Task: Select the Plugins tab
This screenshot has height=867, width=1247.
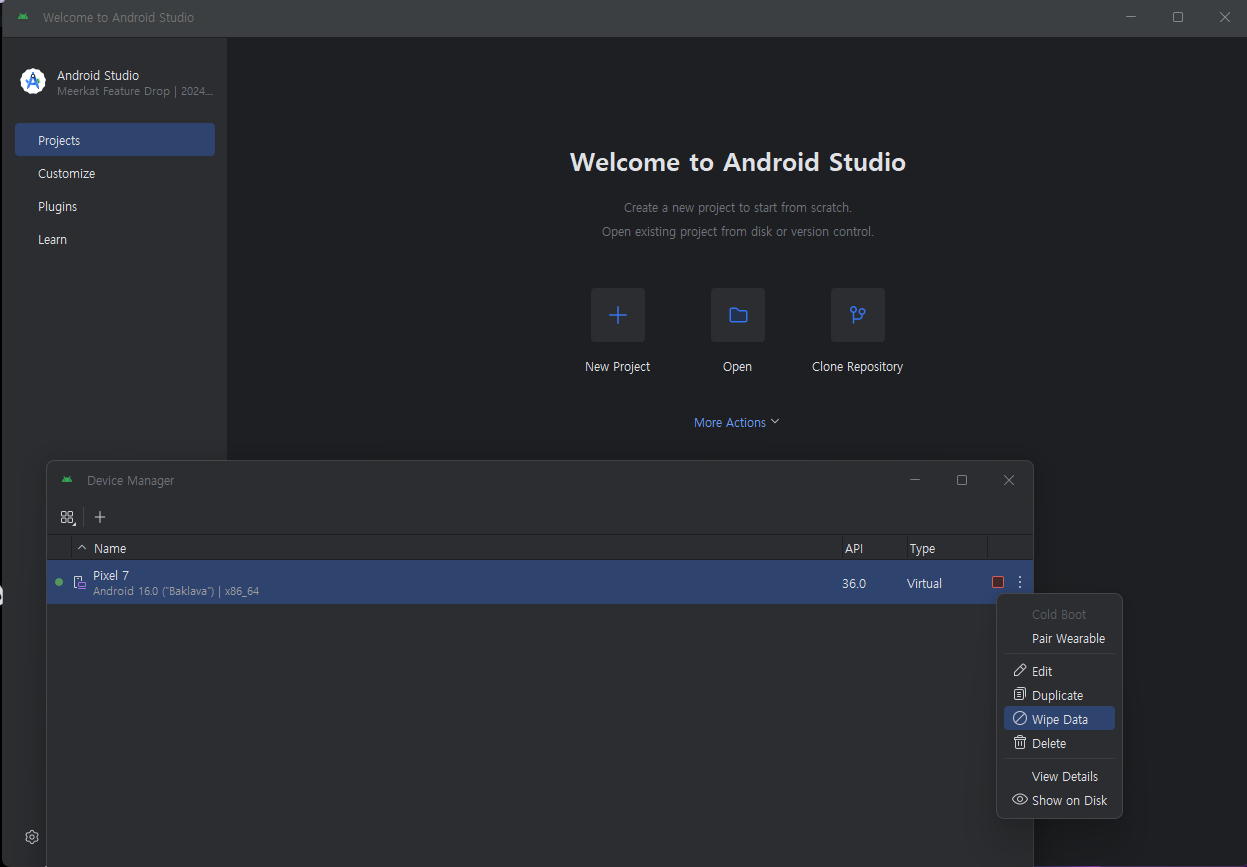Action: pyautogui.click(x=115, y=206)
